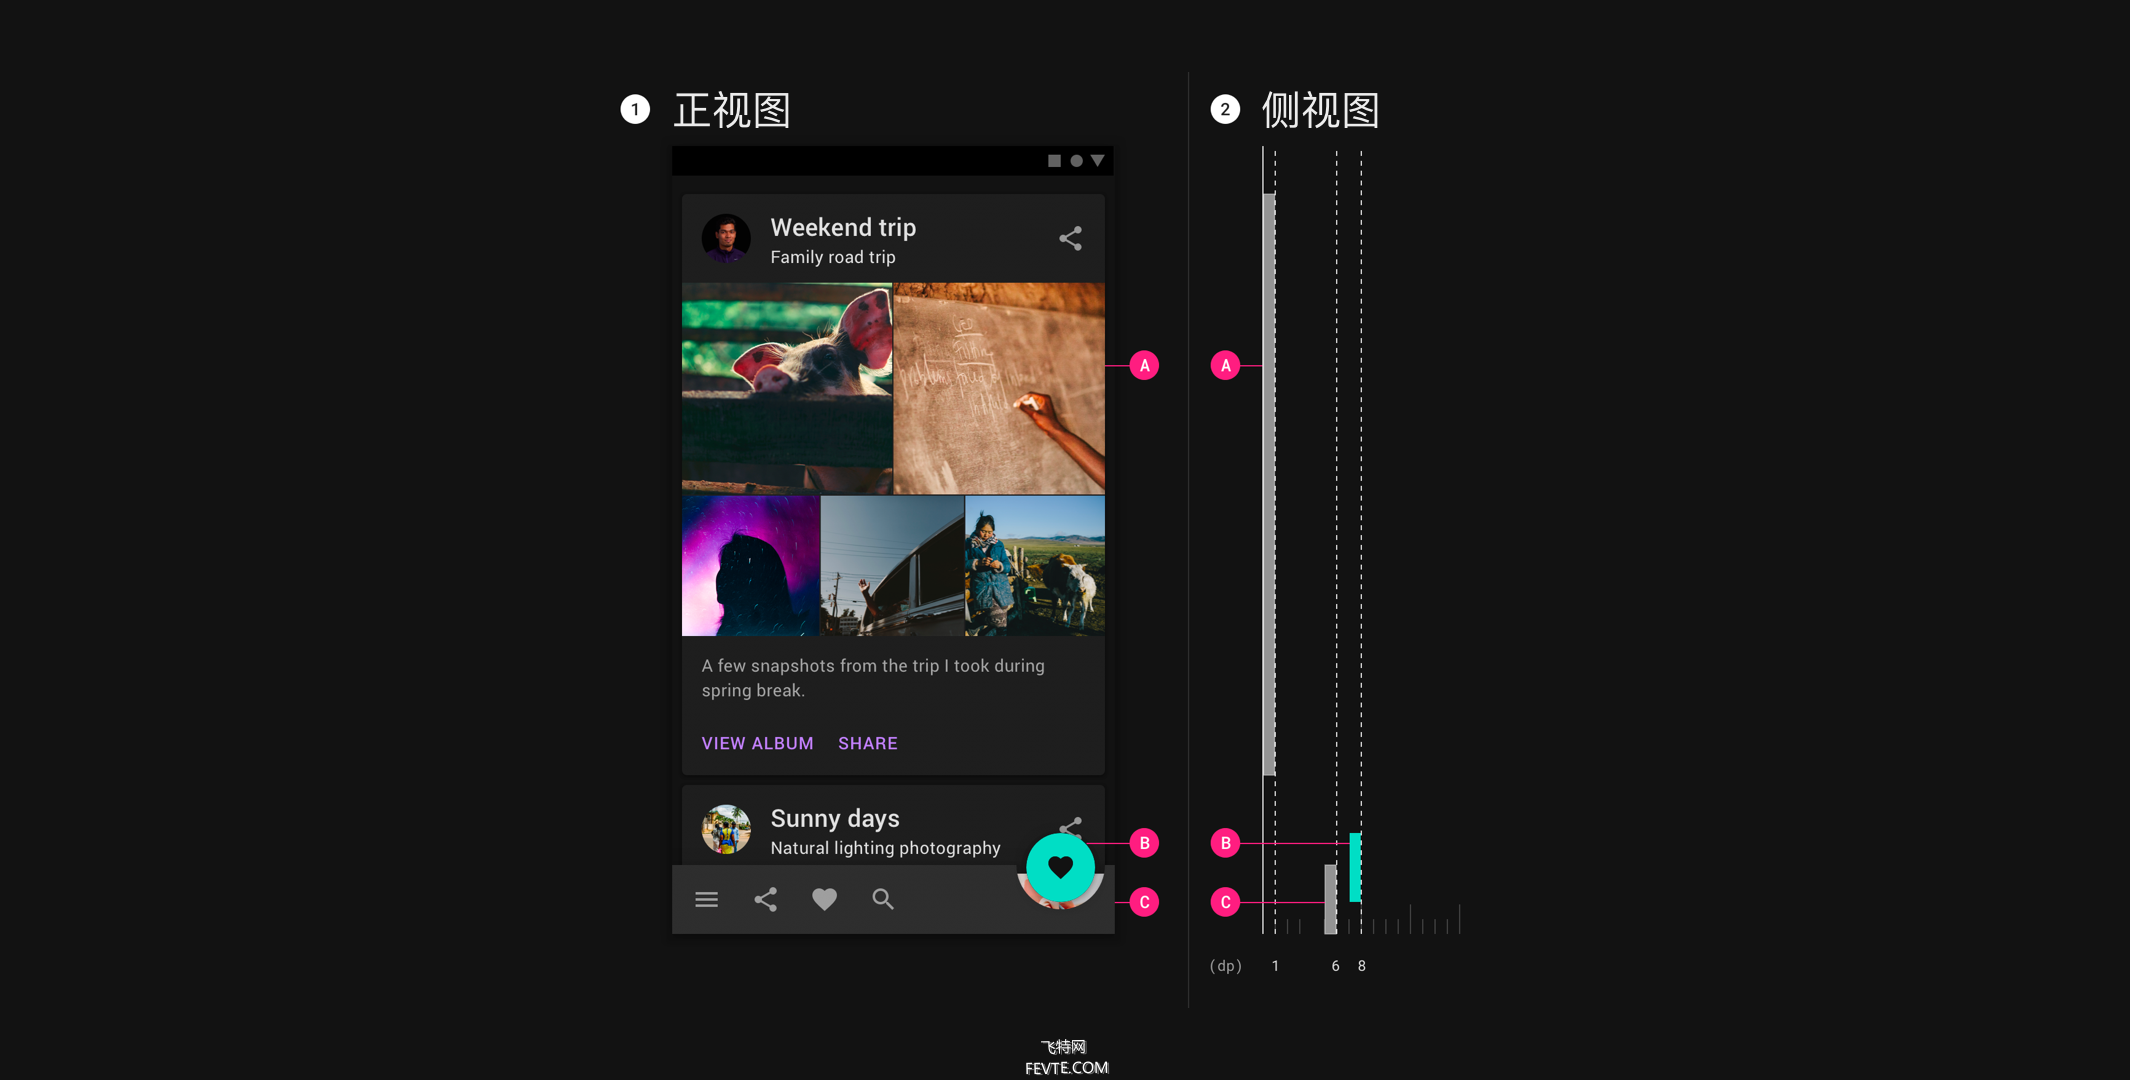
Task: Toggle side view panel C elevation marker
Action: 1225,902
